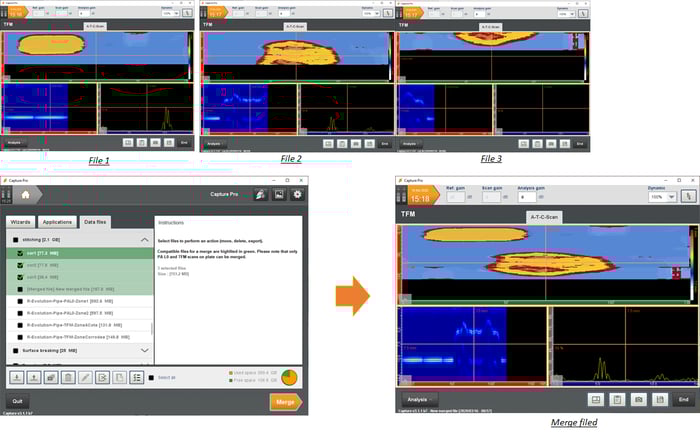Click the camera screenshot icon in Merge file window
The image size is (700, 434).
[638, 400]
